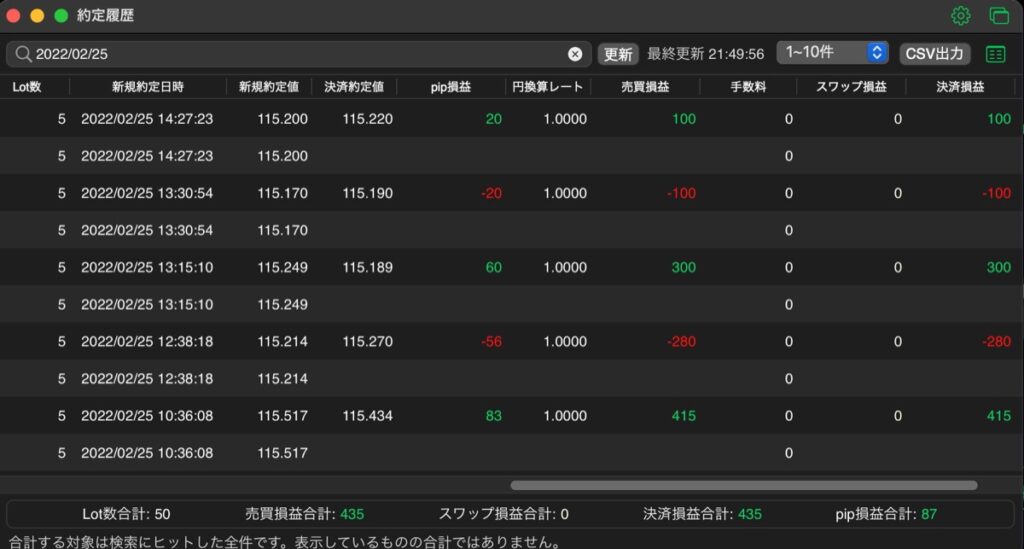The width and height of the screenshot is (1024, 549).
Task: Sort by the Lot数 column header
Action: tap(27, 87)
